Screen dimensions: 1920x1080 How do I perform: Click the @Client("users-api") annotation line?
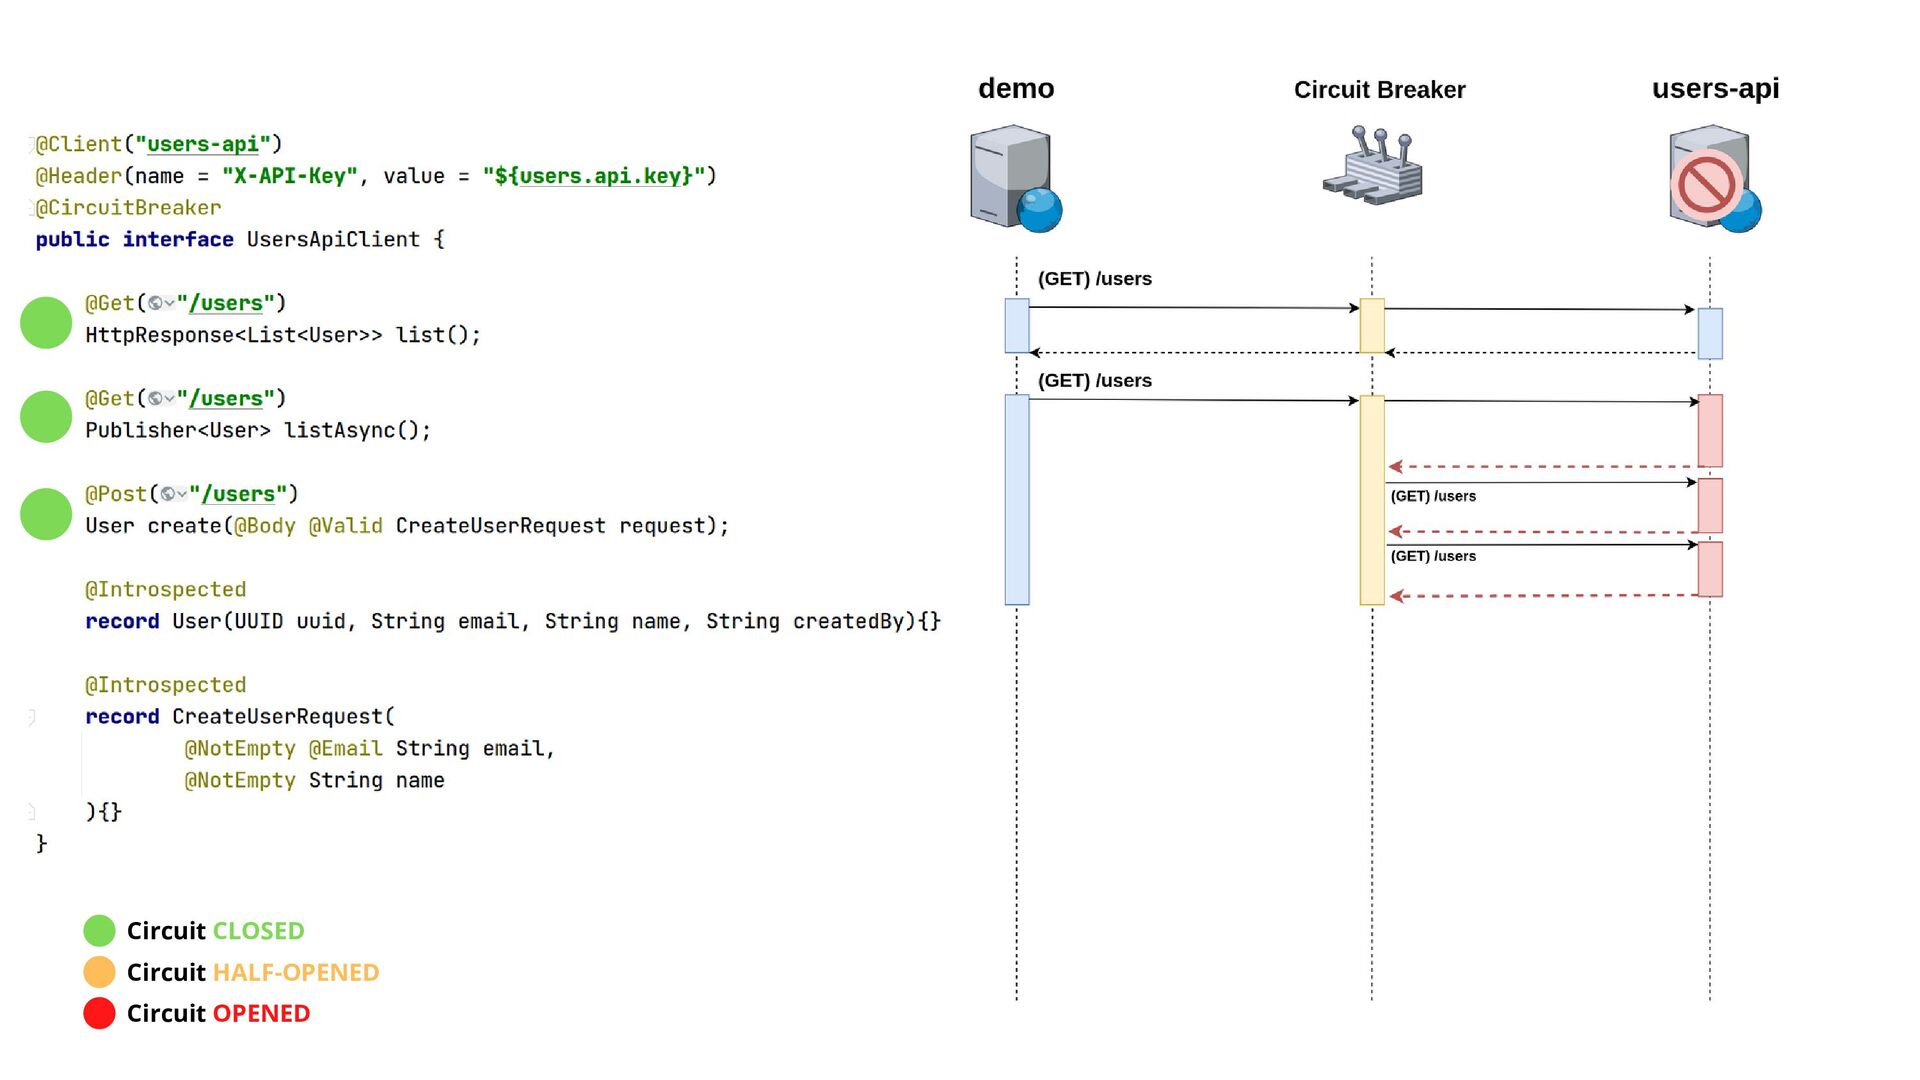pos(159,144)
